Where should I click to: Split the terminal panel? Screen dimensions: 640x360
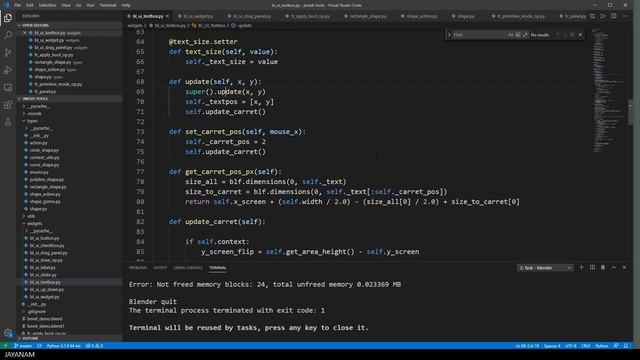(592, 268)
